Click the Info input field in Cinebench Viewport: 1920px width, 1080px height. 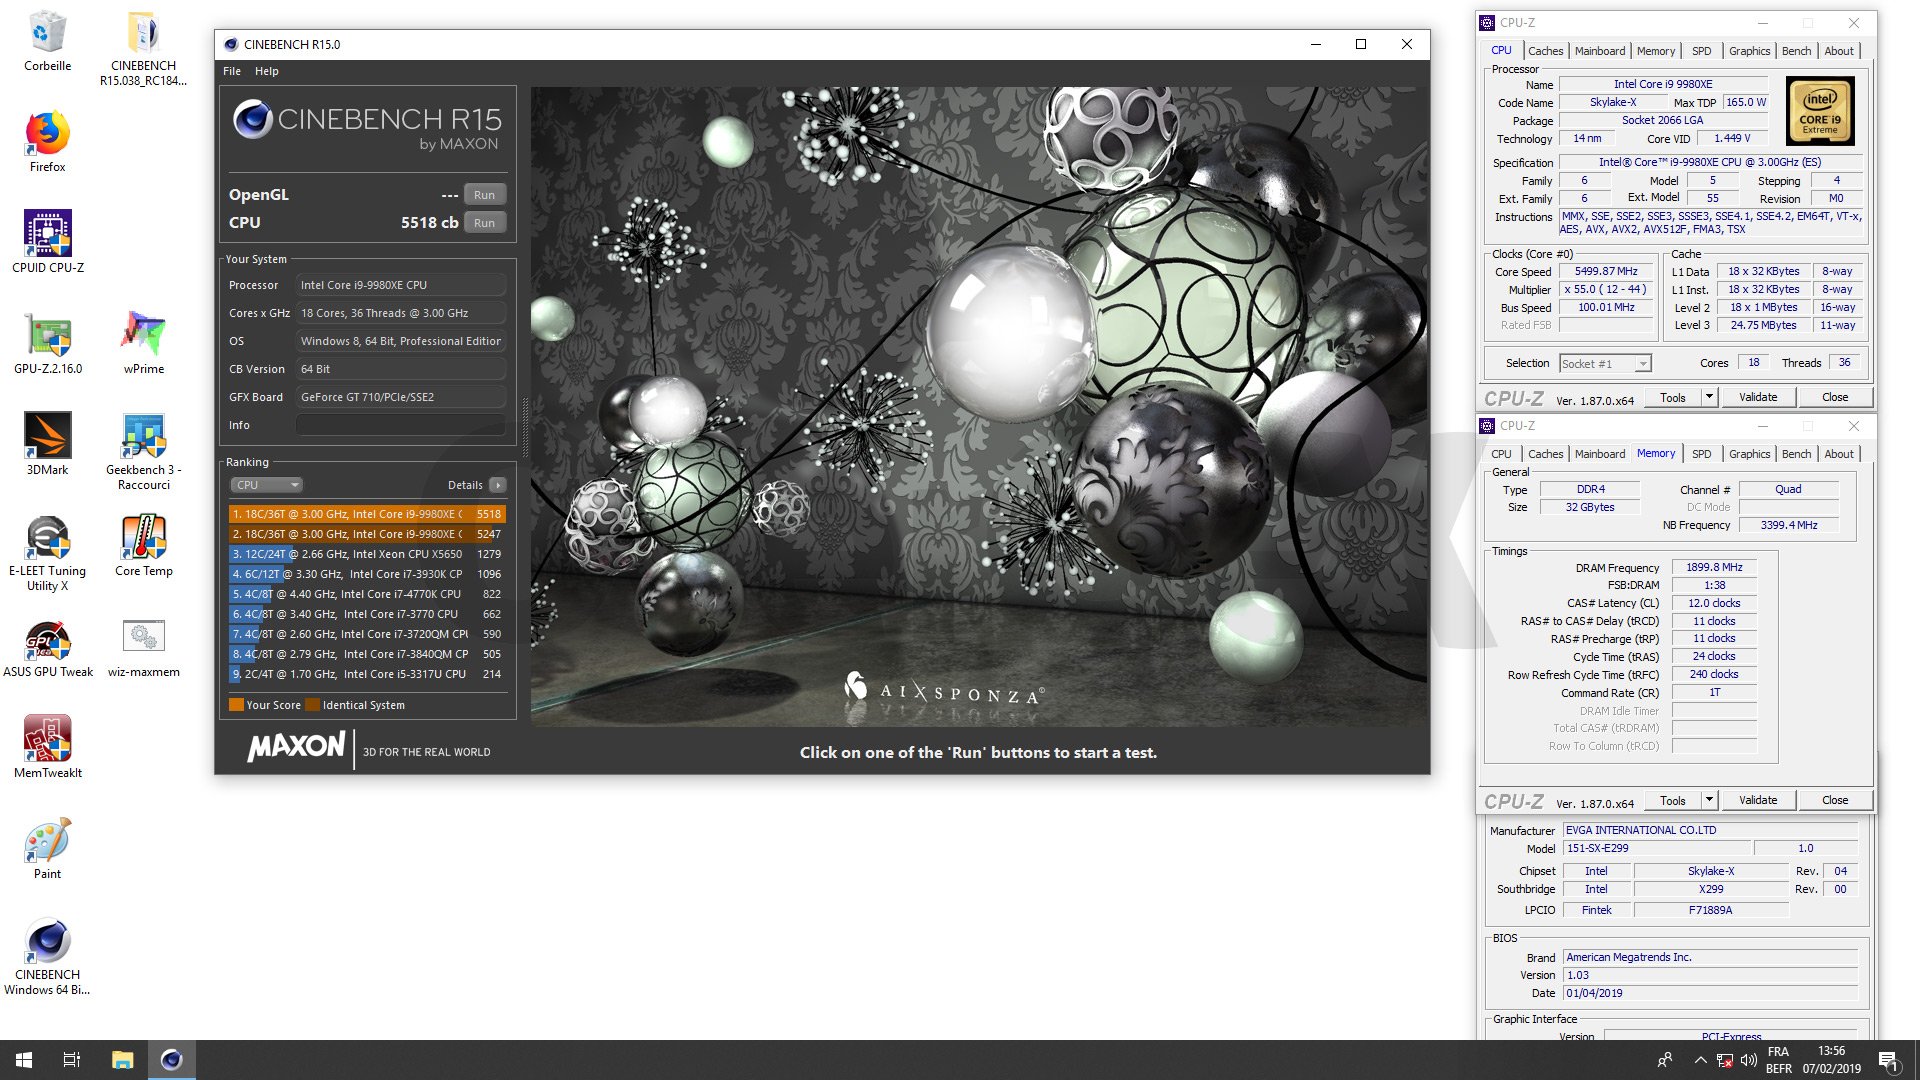400,425
